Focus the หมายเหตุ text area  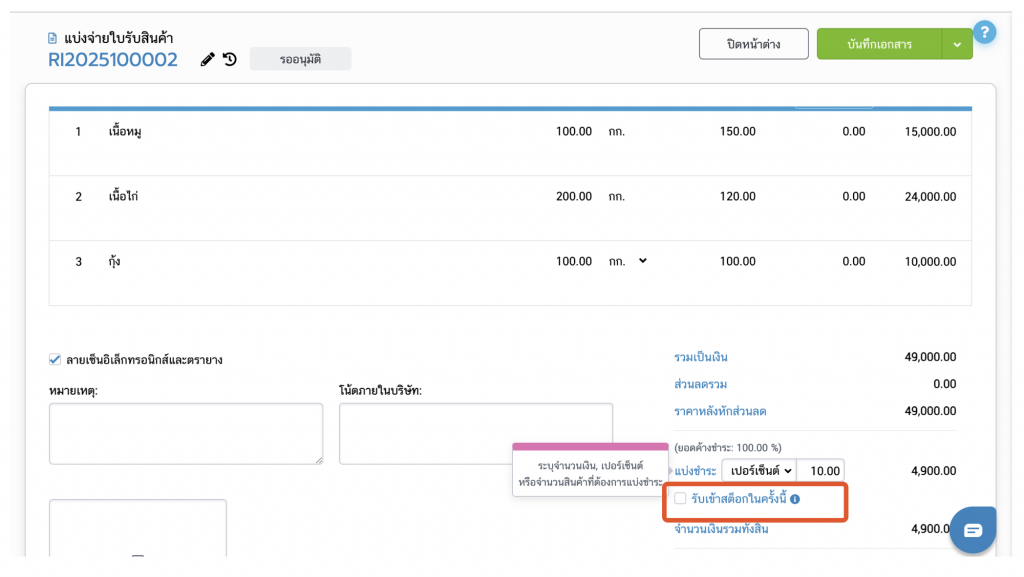coord(186,433)
